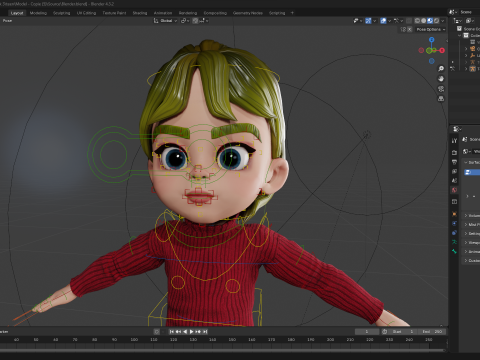Toggle X-Ray mode button
Screen dimensions: 480x360
point(409,21)
